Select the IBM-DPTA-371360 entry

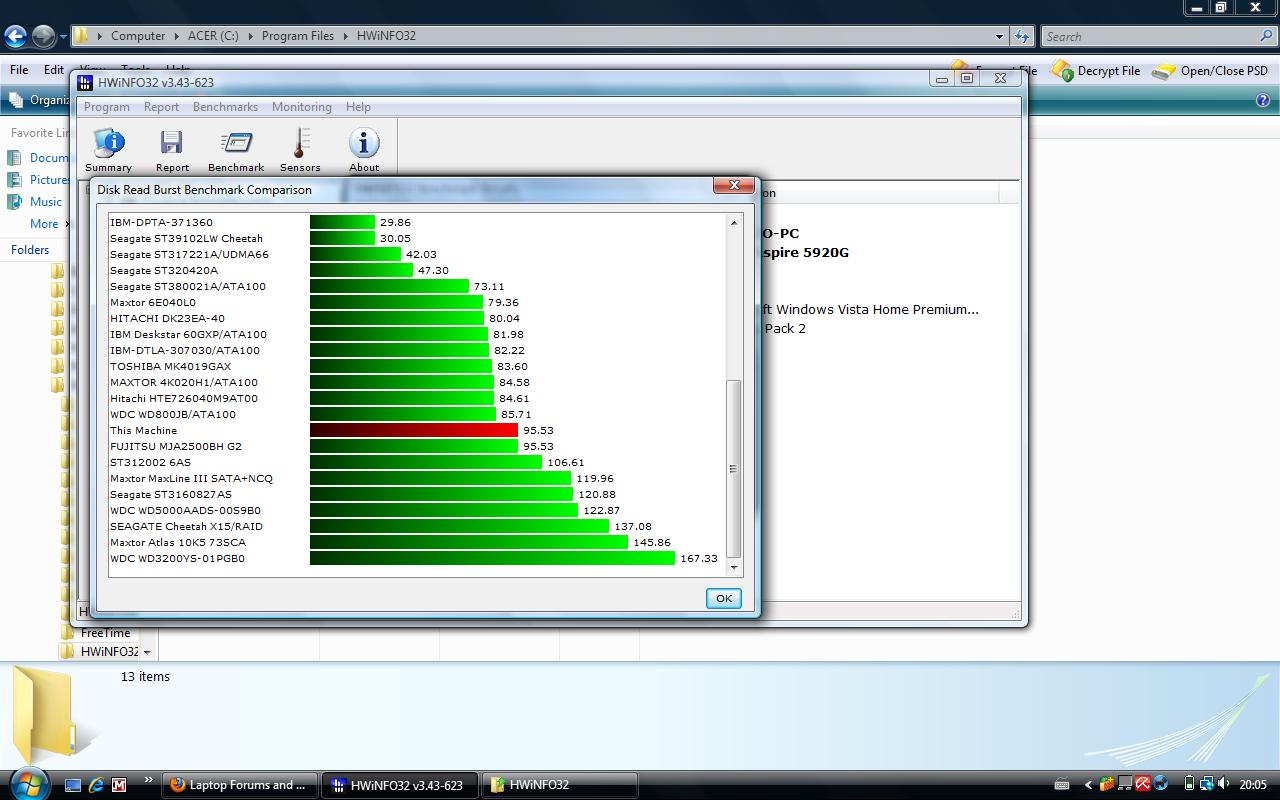coord(161,222)
